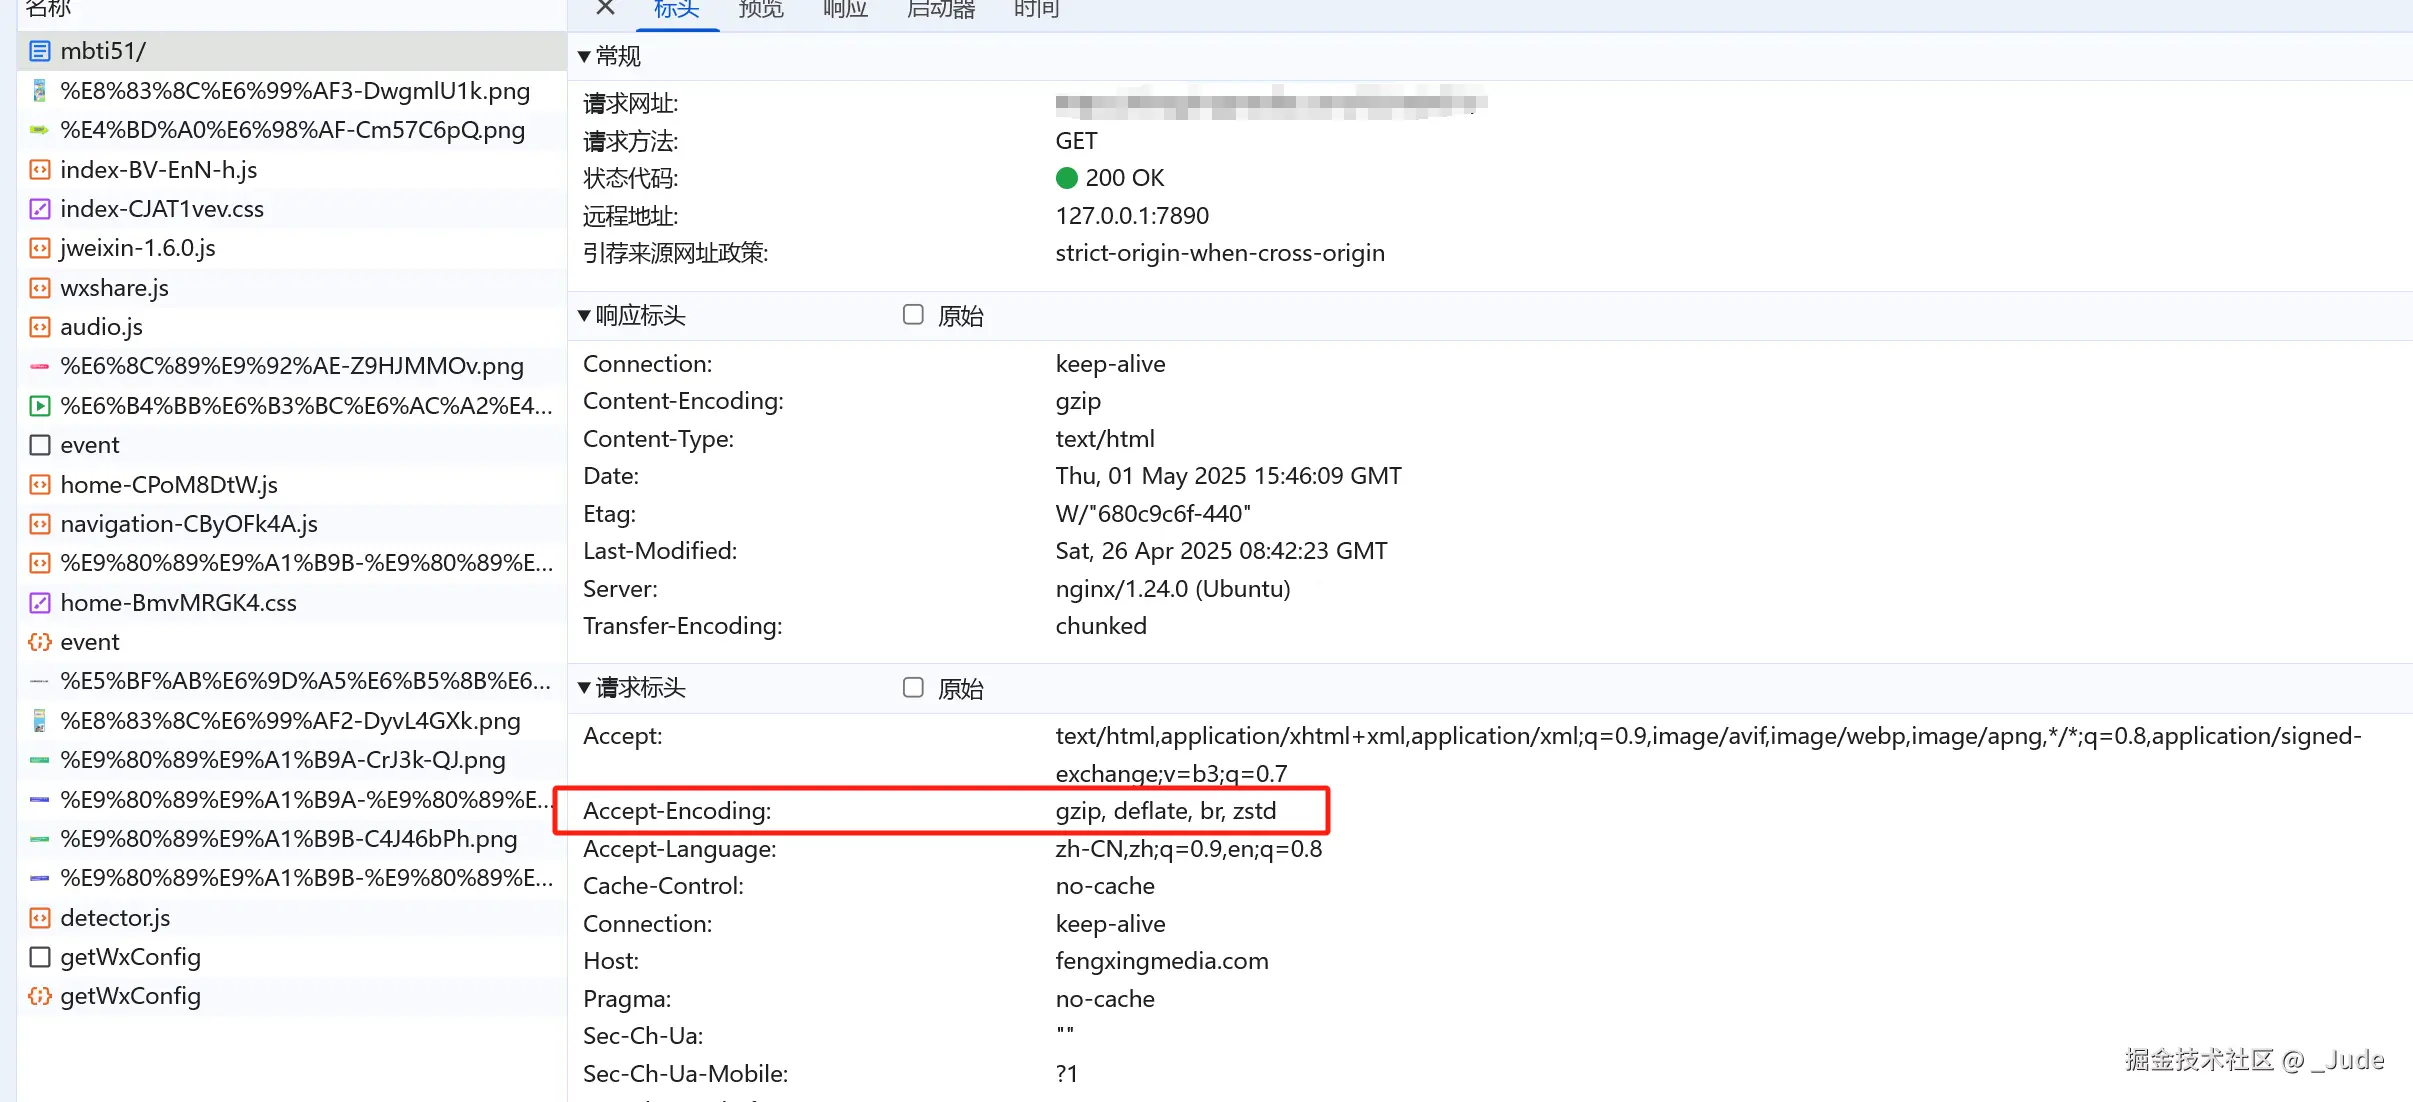The image size is (2413, 1102).
Task: Enable raw view for response headers
Action: point(913,315)
